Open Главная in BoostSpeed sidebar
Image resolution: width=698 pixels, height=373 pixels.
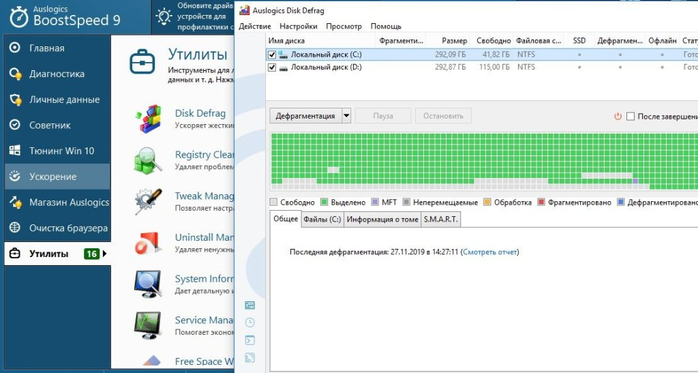[x=57, y=48]
